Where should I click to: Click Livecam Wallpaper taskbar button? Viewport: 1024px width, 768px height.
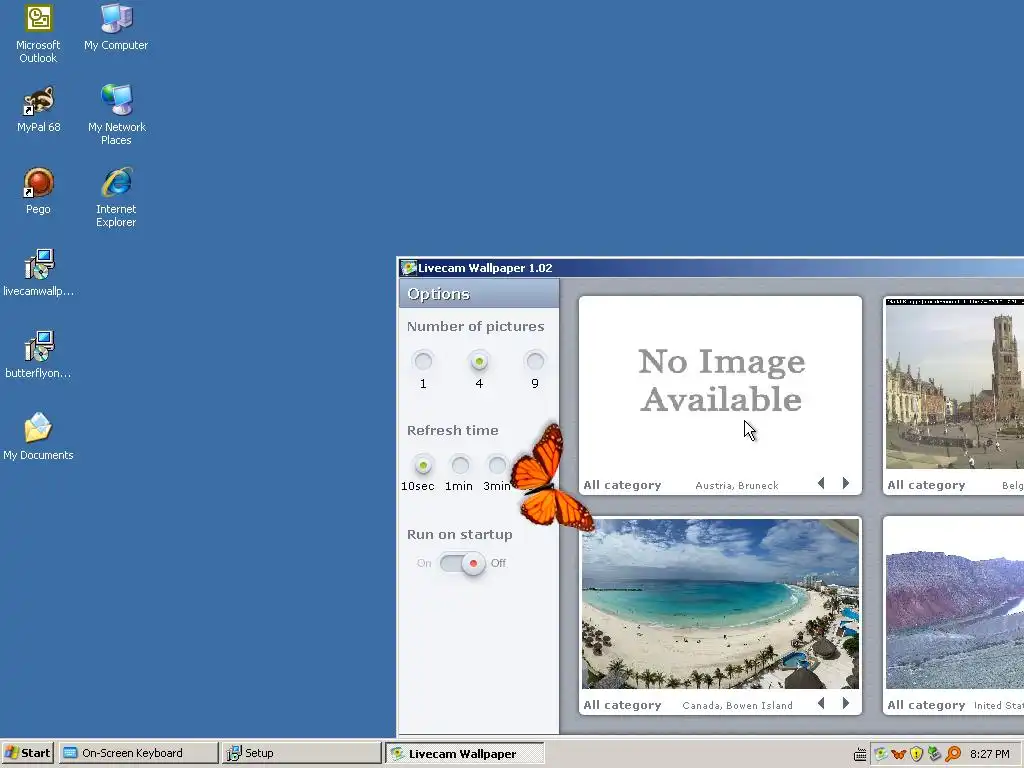[464, 753]
